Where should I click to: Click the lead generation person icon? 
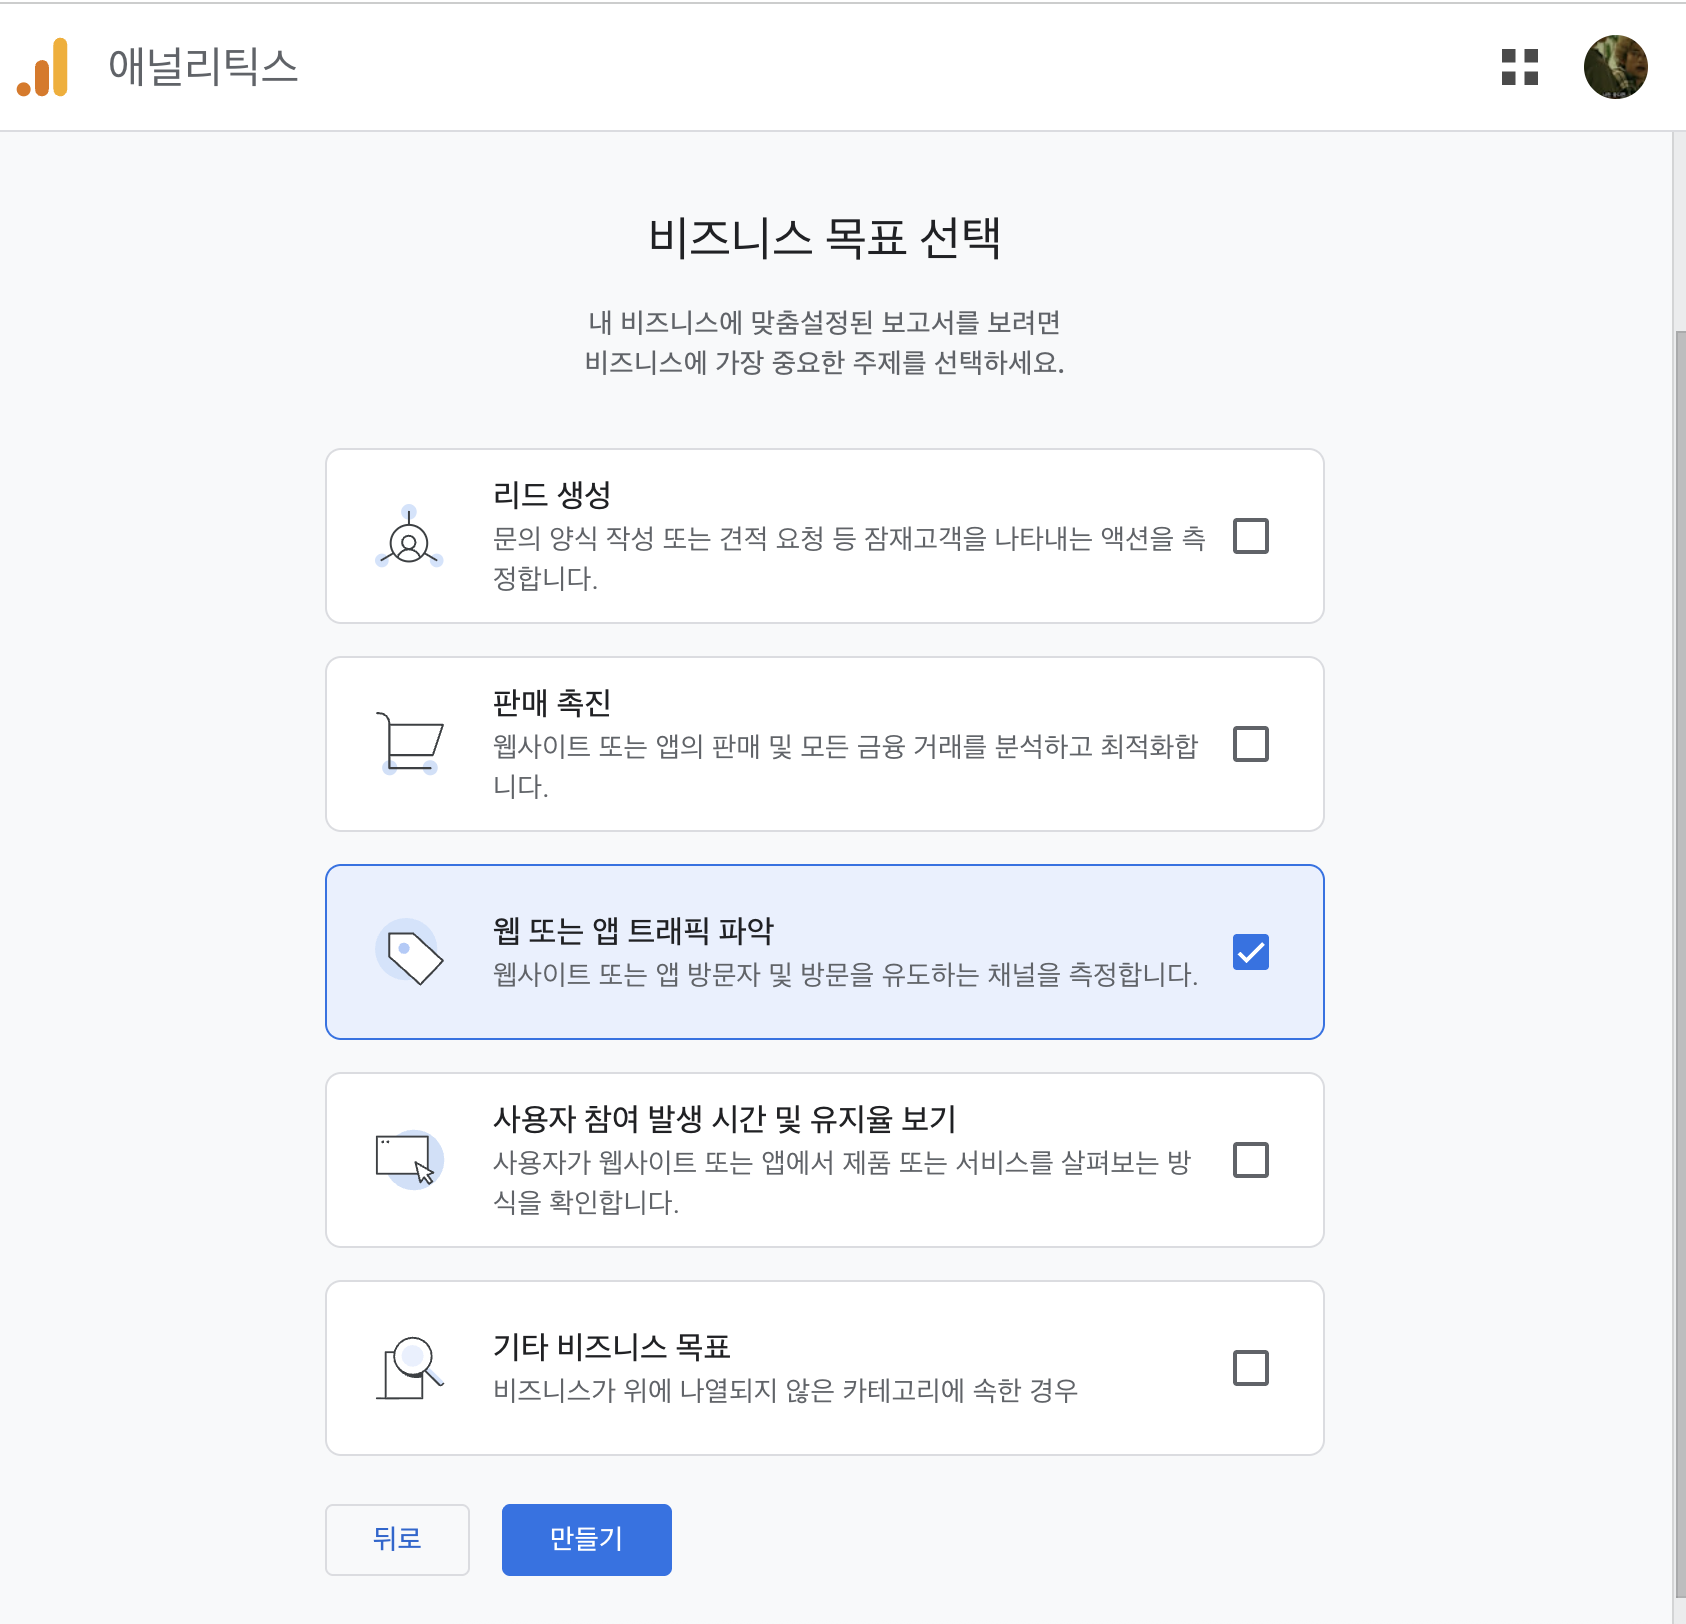[x=409, y=538]
